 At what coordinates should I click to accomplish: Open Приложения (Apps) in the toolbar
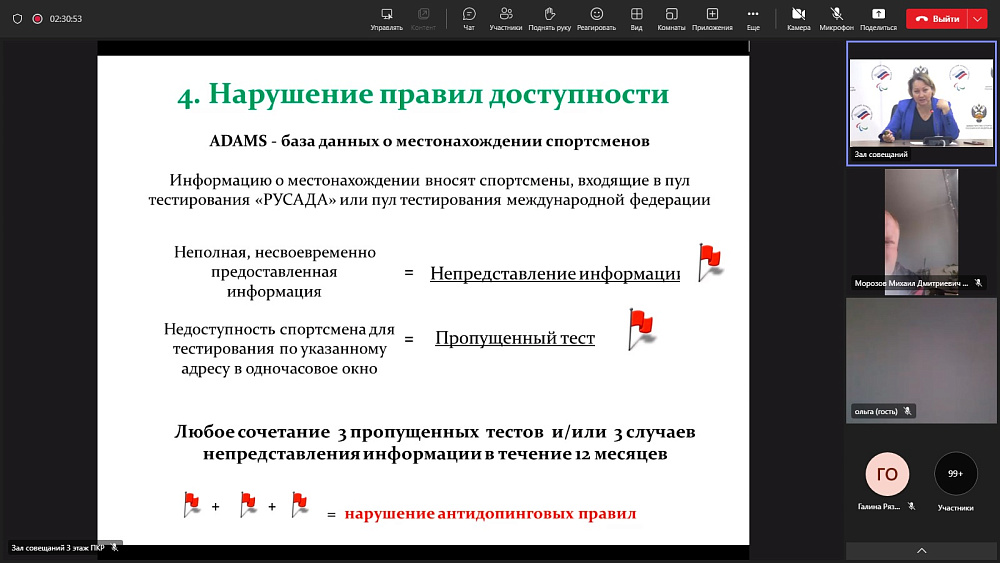click(x=712, y=18)
